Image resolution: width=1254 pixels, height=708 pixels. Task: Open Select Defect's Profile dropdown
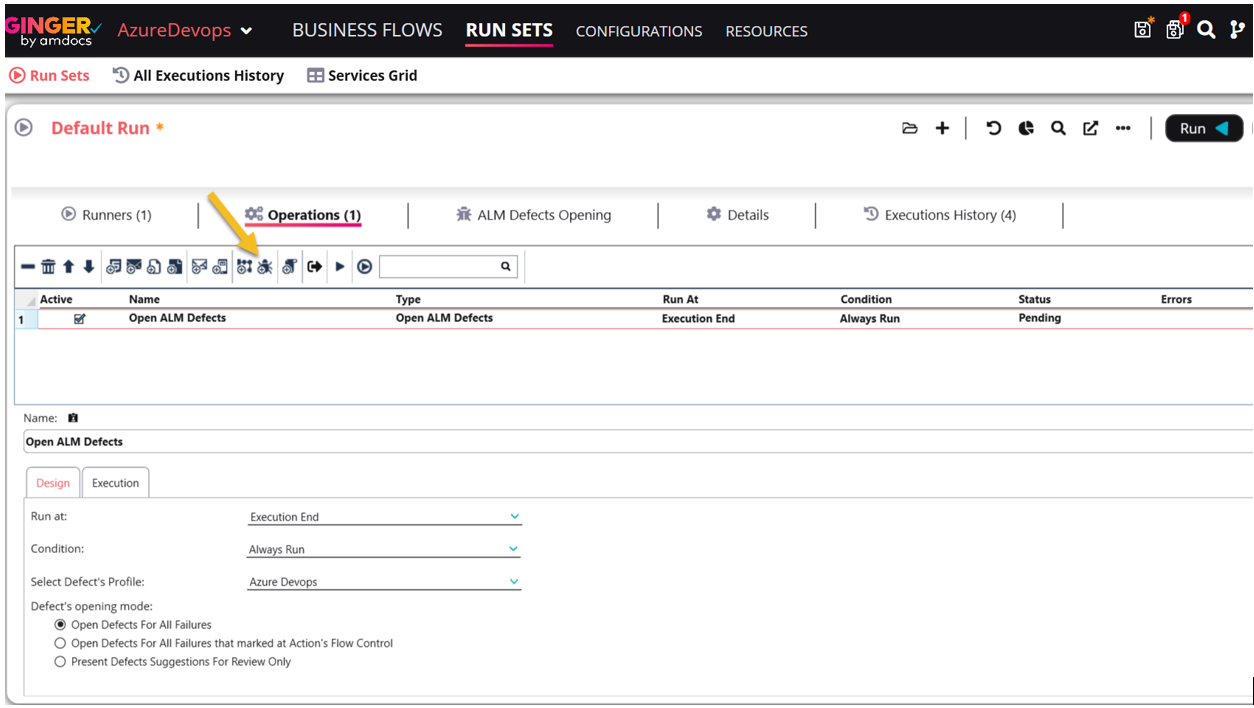(384, 582)
